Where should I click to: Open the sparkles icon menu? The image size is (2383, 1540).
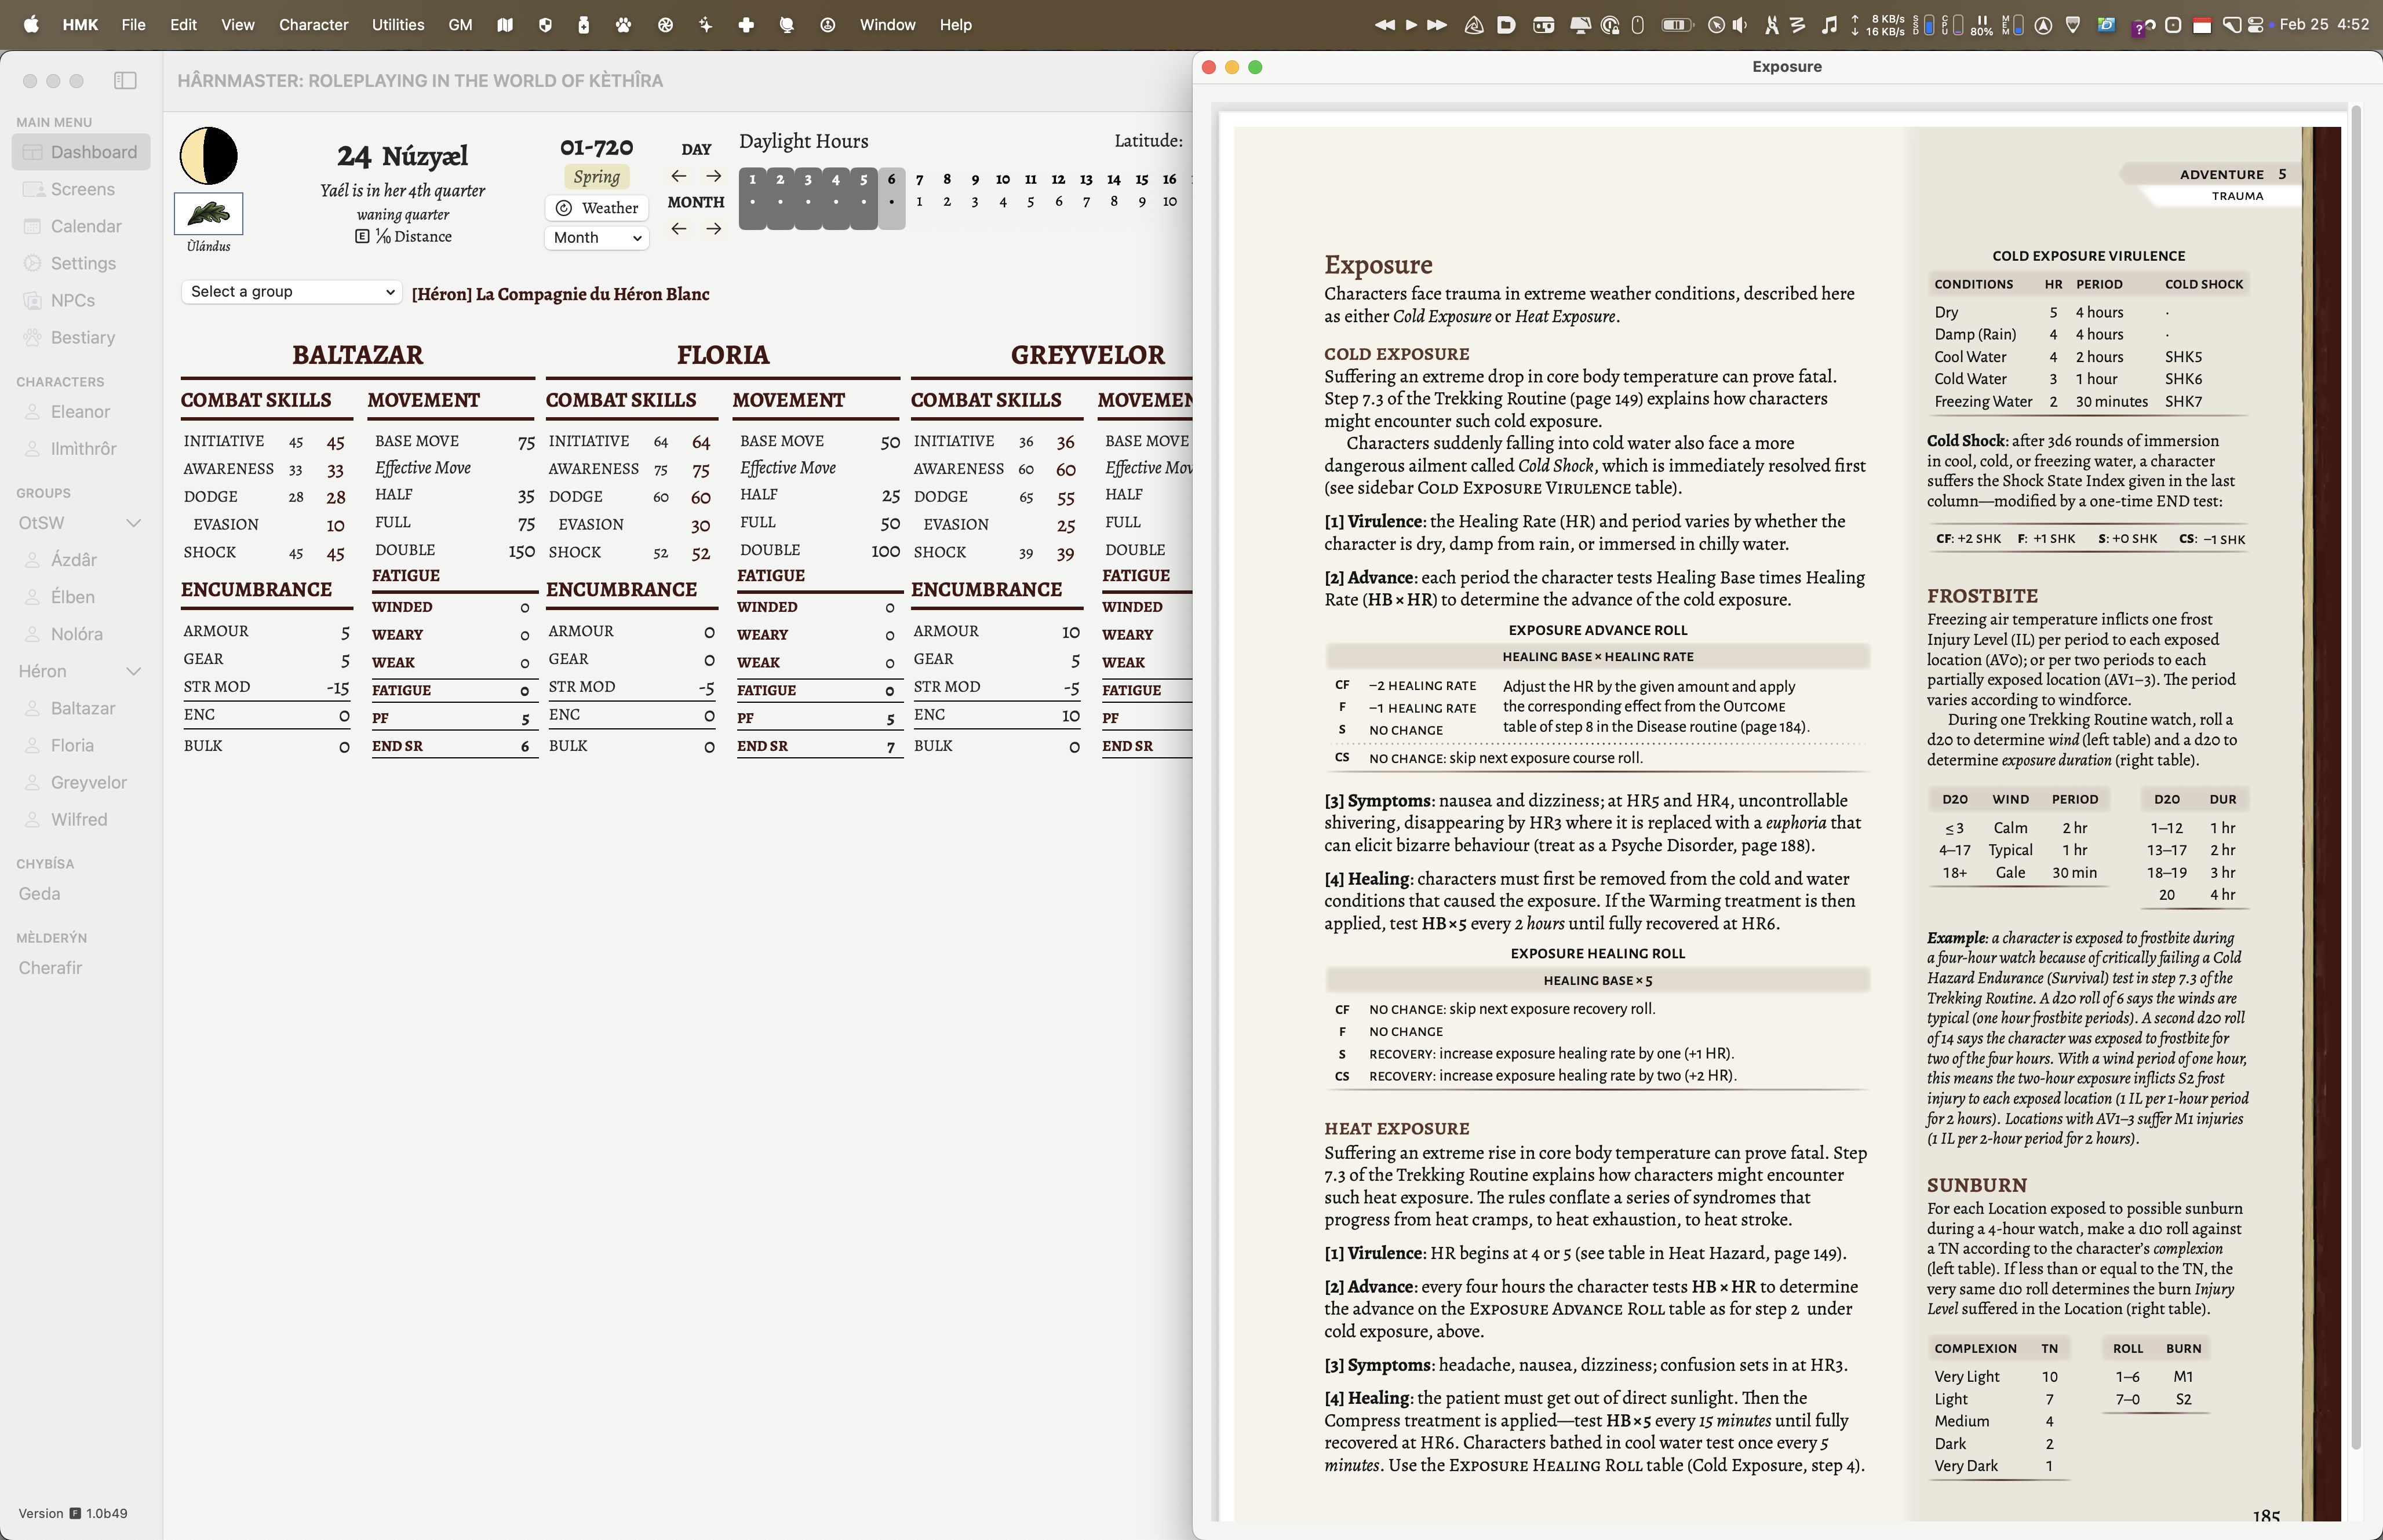[706, 25]
